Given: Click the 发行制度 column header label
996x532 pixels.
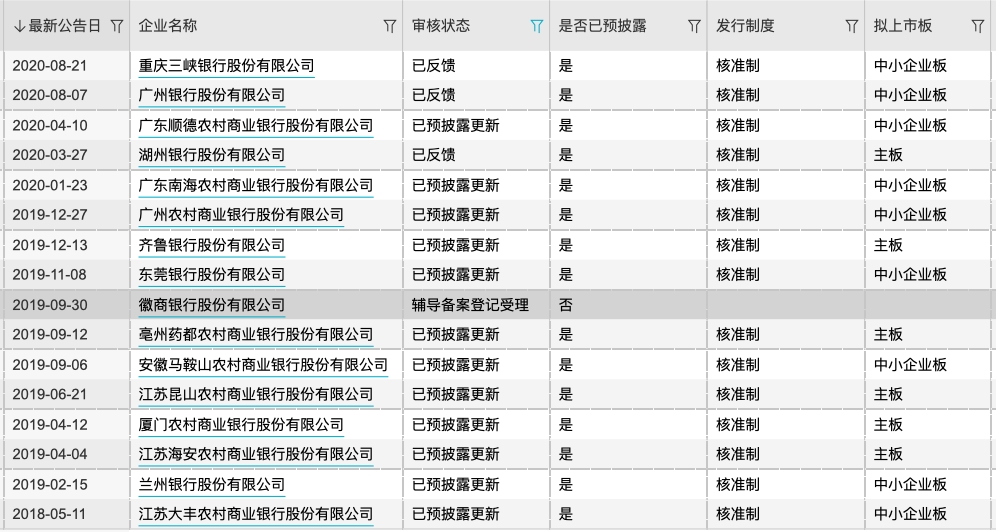Looking at the screenshot, I should pyautogui.click(x=745, y=26).
